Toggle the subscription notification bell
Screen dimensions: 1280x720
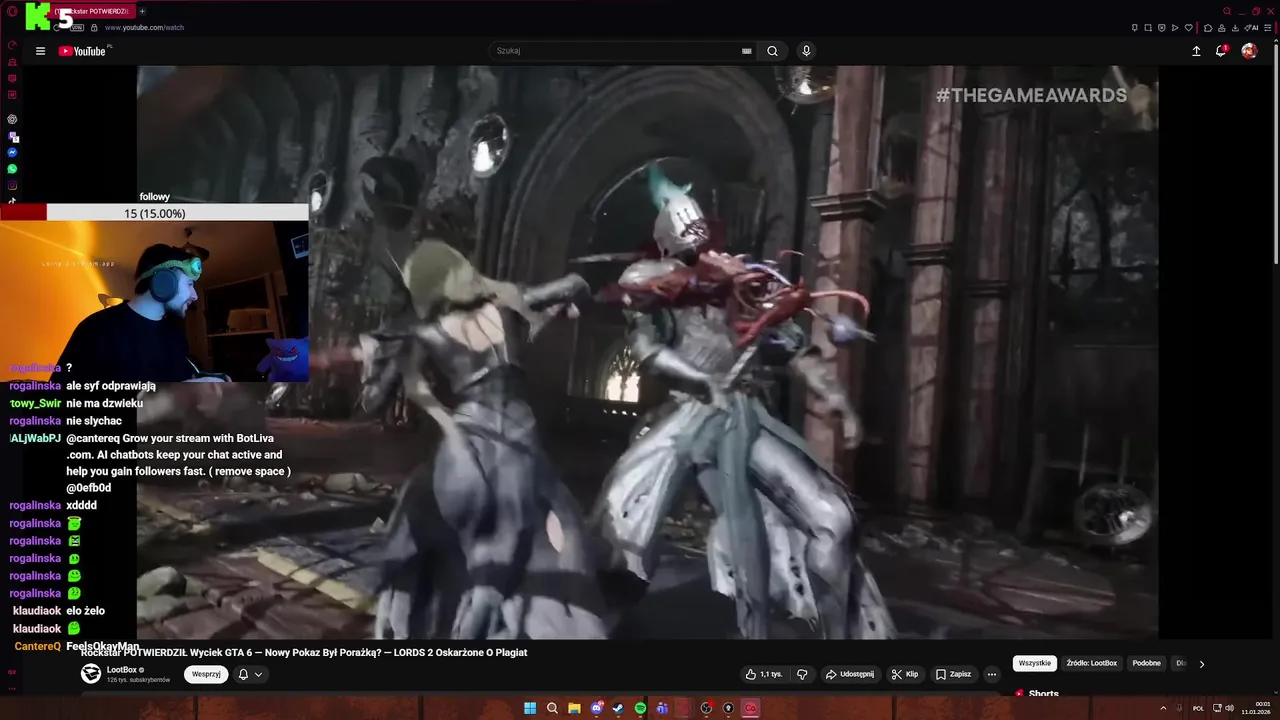tap(243, 674)
